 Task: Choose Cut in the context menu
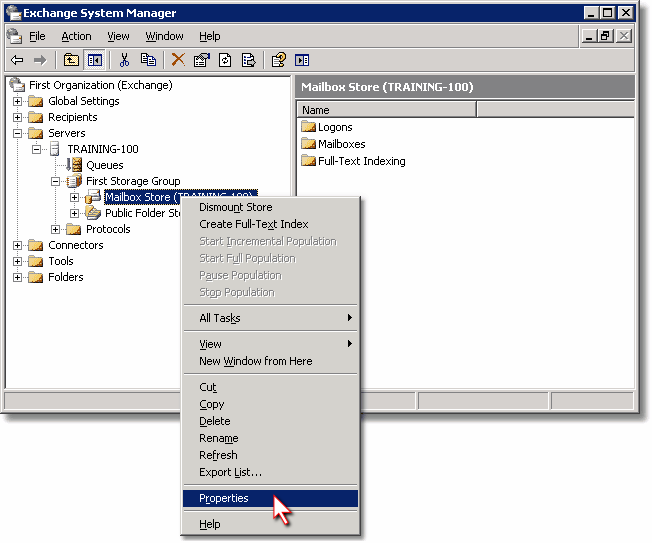270,387
